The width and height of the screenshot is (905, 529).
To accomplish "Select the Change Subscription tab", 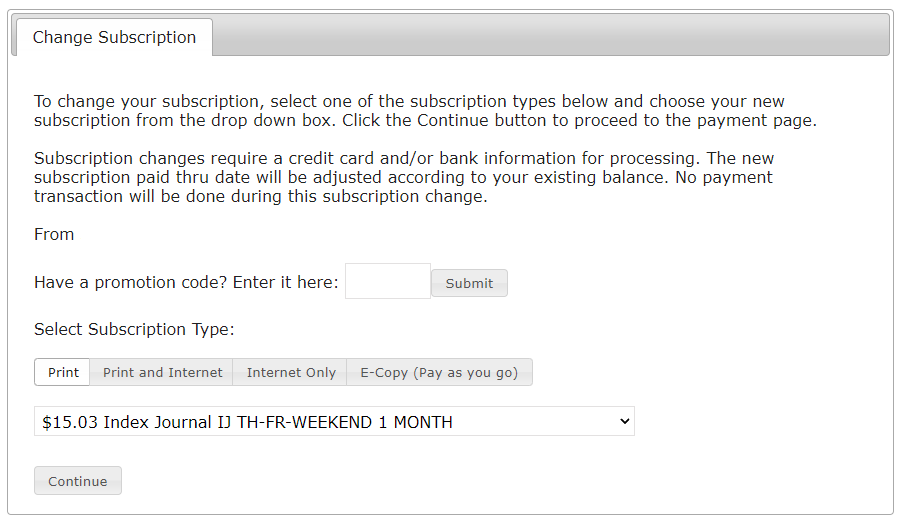I will 114,37.
